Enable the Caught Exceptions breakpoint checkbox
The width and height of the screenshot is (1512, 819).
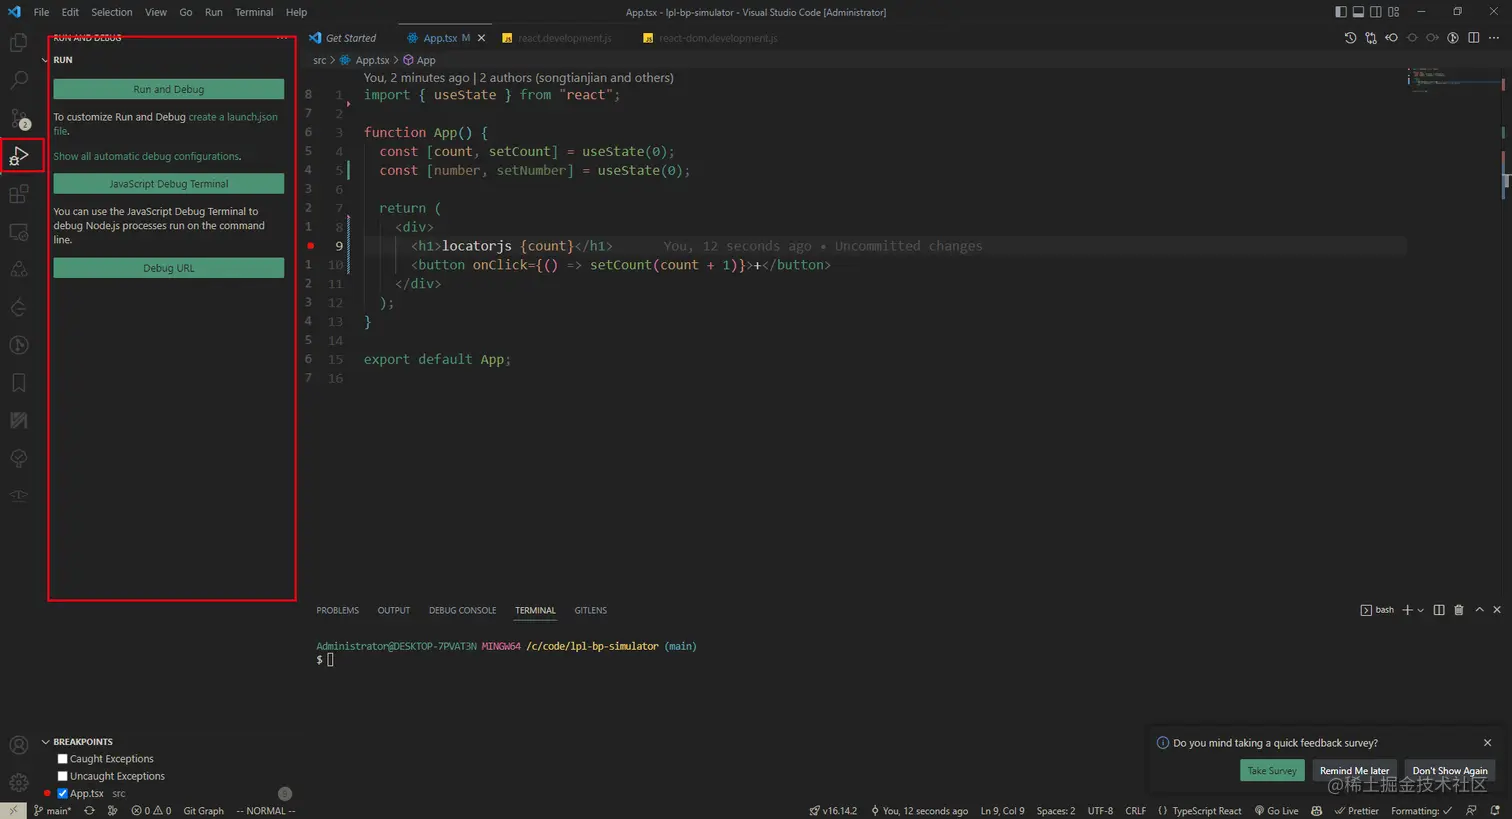(62, 759)
